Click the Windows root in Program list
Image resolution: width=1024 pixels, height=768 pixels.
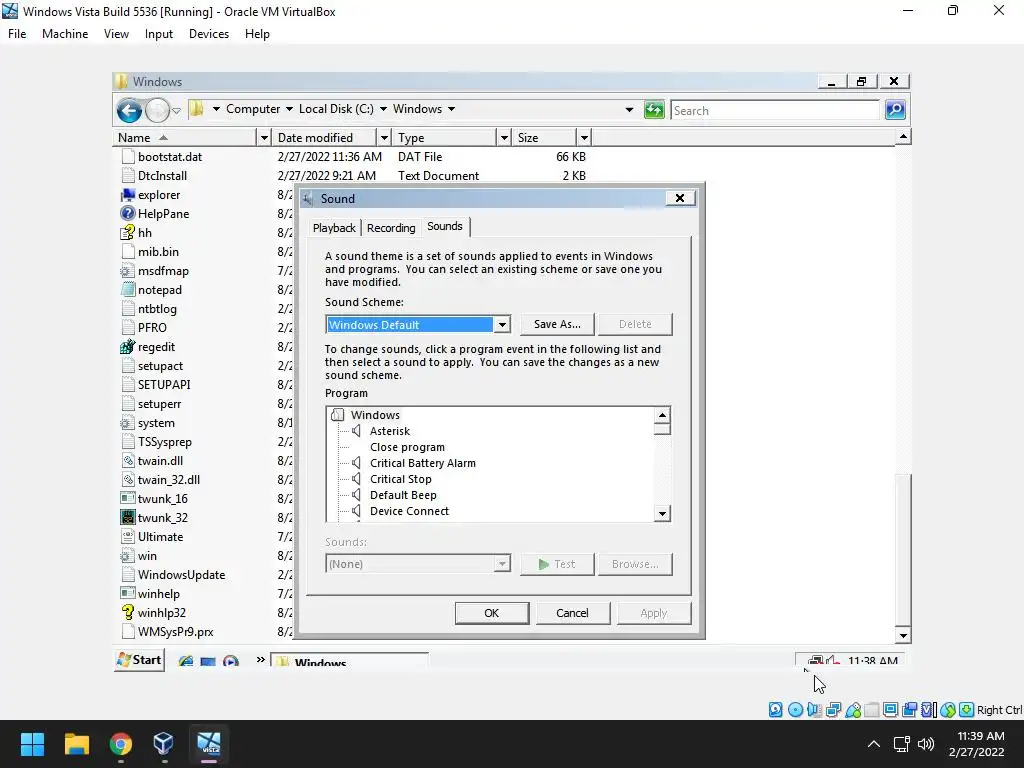point(375,415)
